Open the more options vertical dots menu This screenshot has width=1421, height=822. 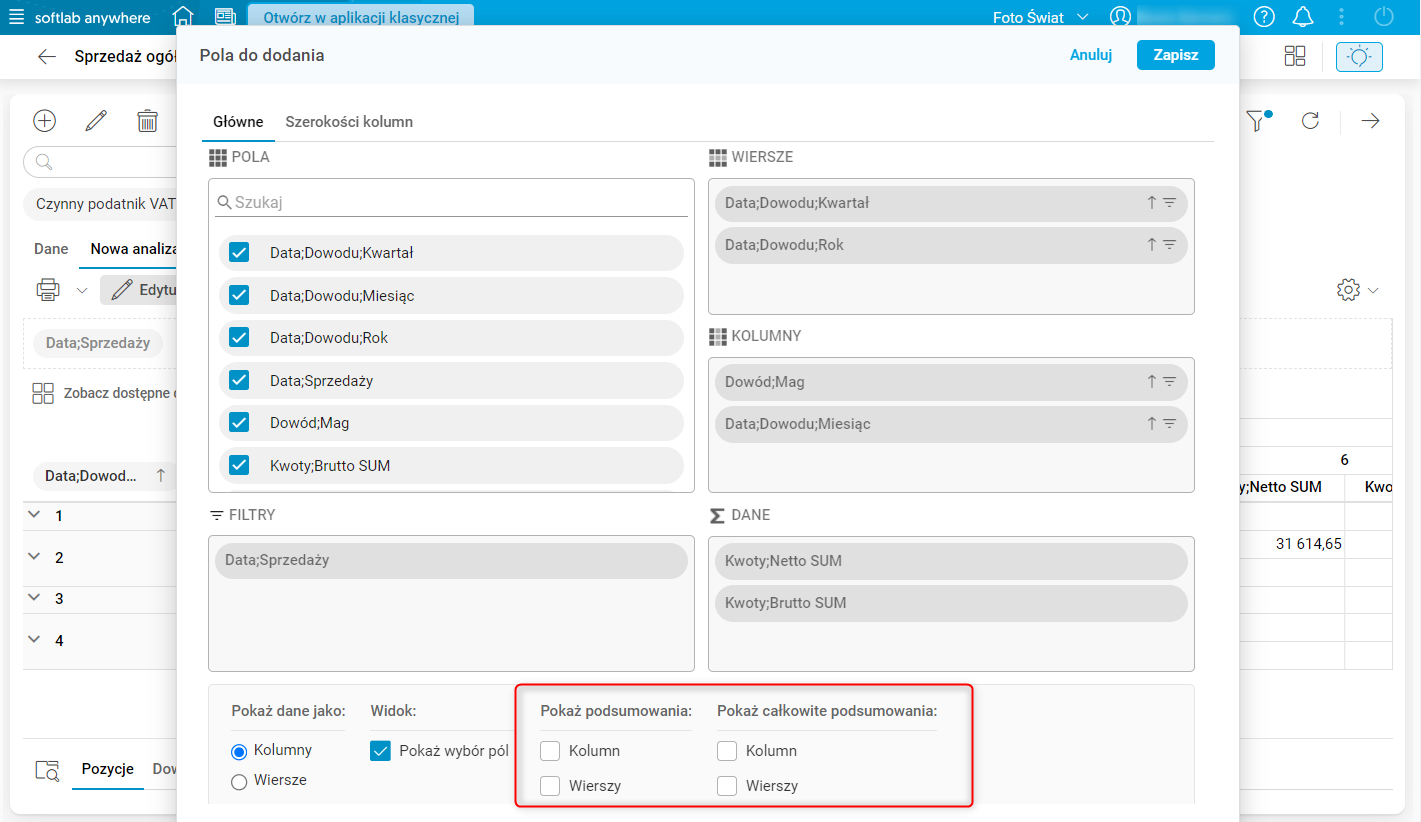1343,17
